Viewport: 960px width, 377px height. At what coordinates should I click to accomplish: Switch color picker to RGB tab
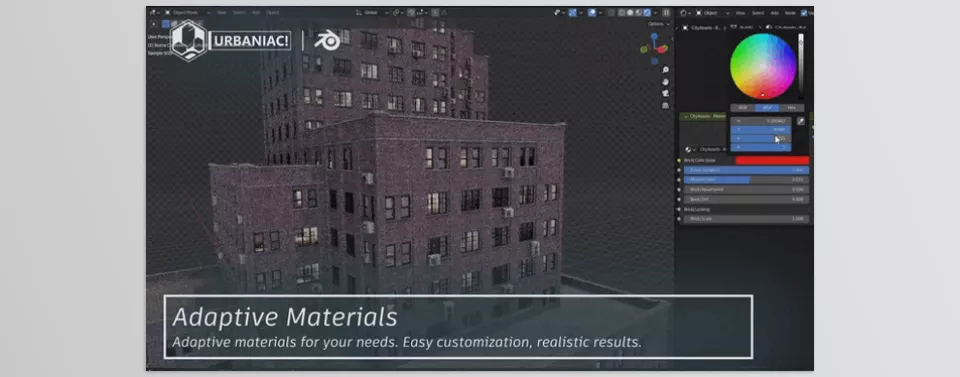coord(742,108)
